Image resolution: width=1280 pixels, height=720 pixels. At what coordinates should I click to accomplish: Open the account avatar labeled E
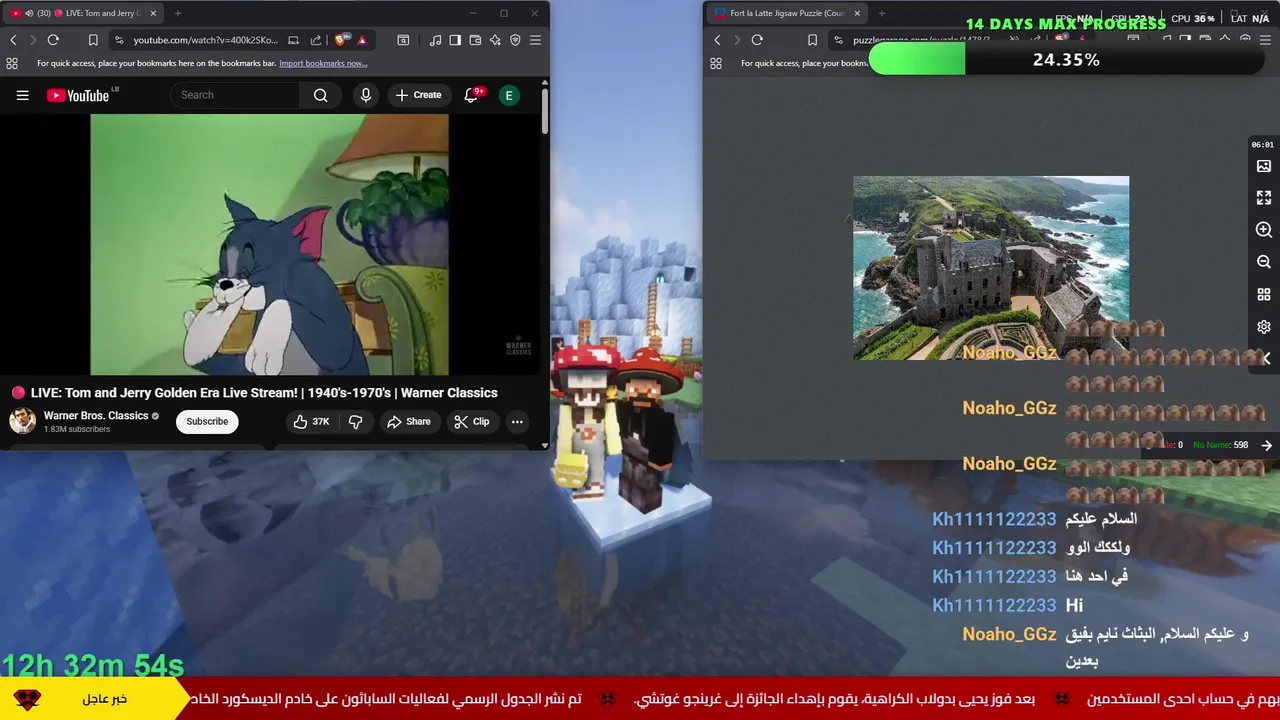tap(509, 95)
